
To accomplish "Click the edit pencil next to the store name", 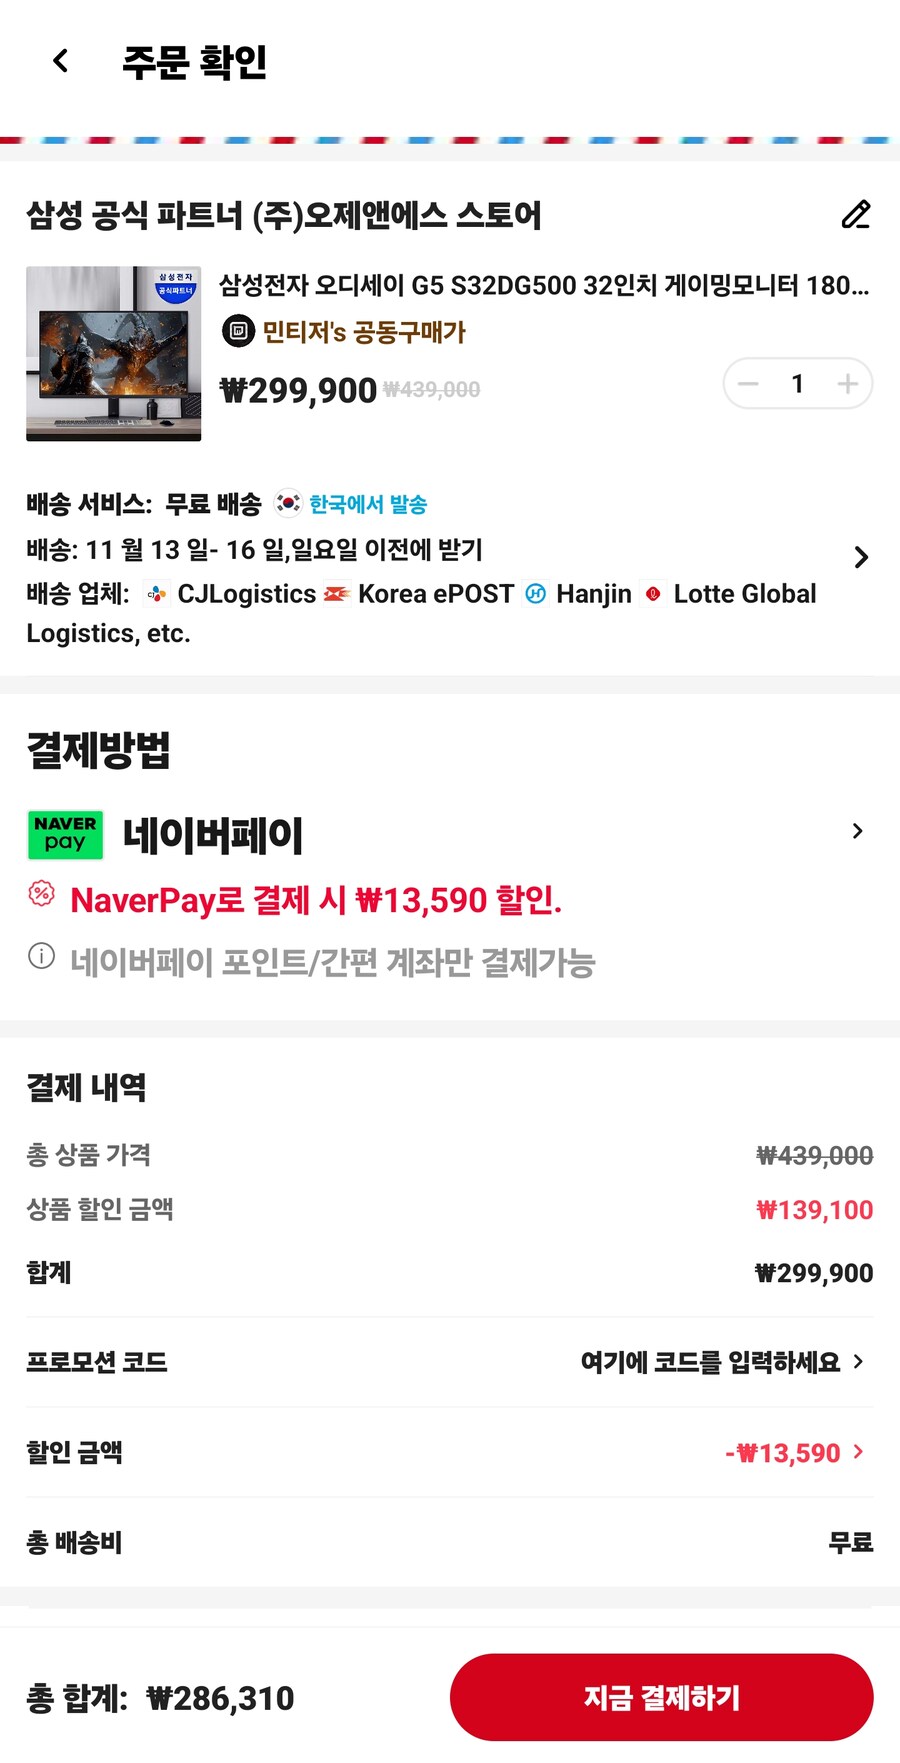I will 855,216.
